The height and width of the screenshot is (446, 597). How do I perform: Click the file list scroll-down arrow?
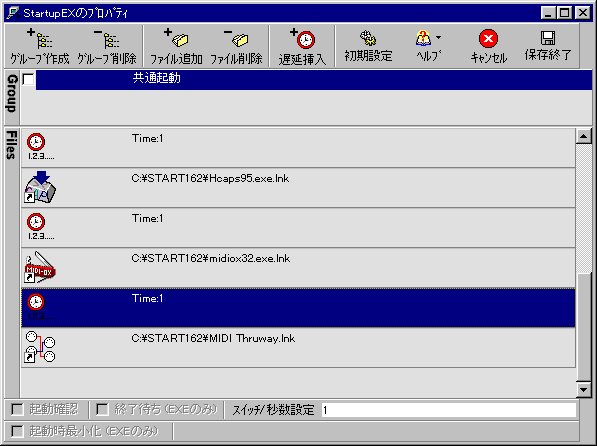[x=584, y=389]
